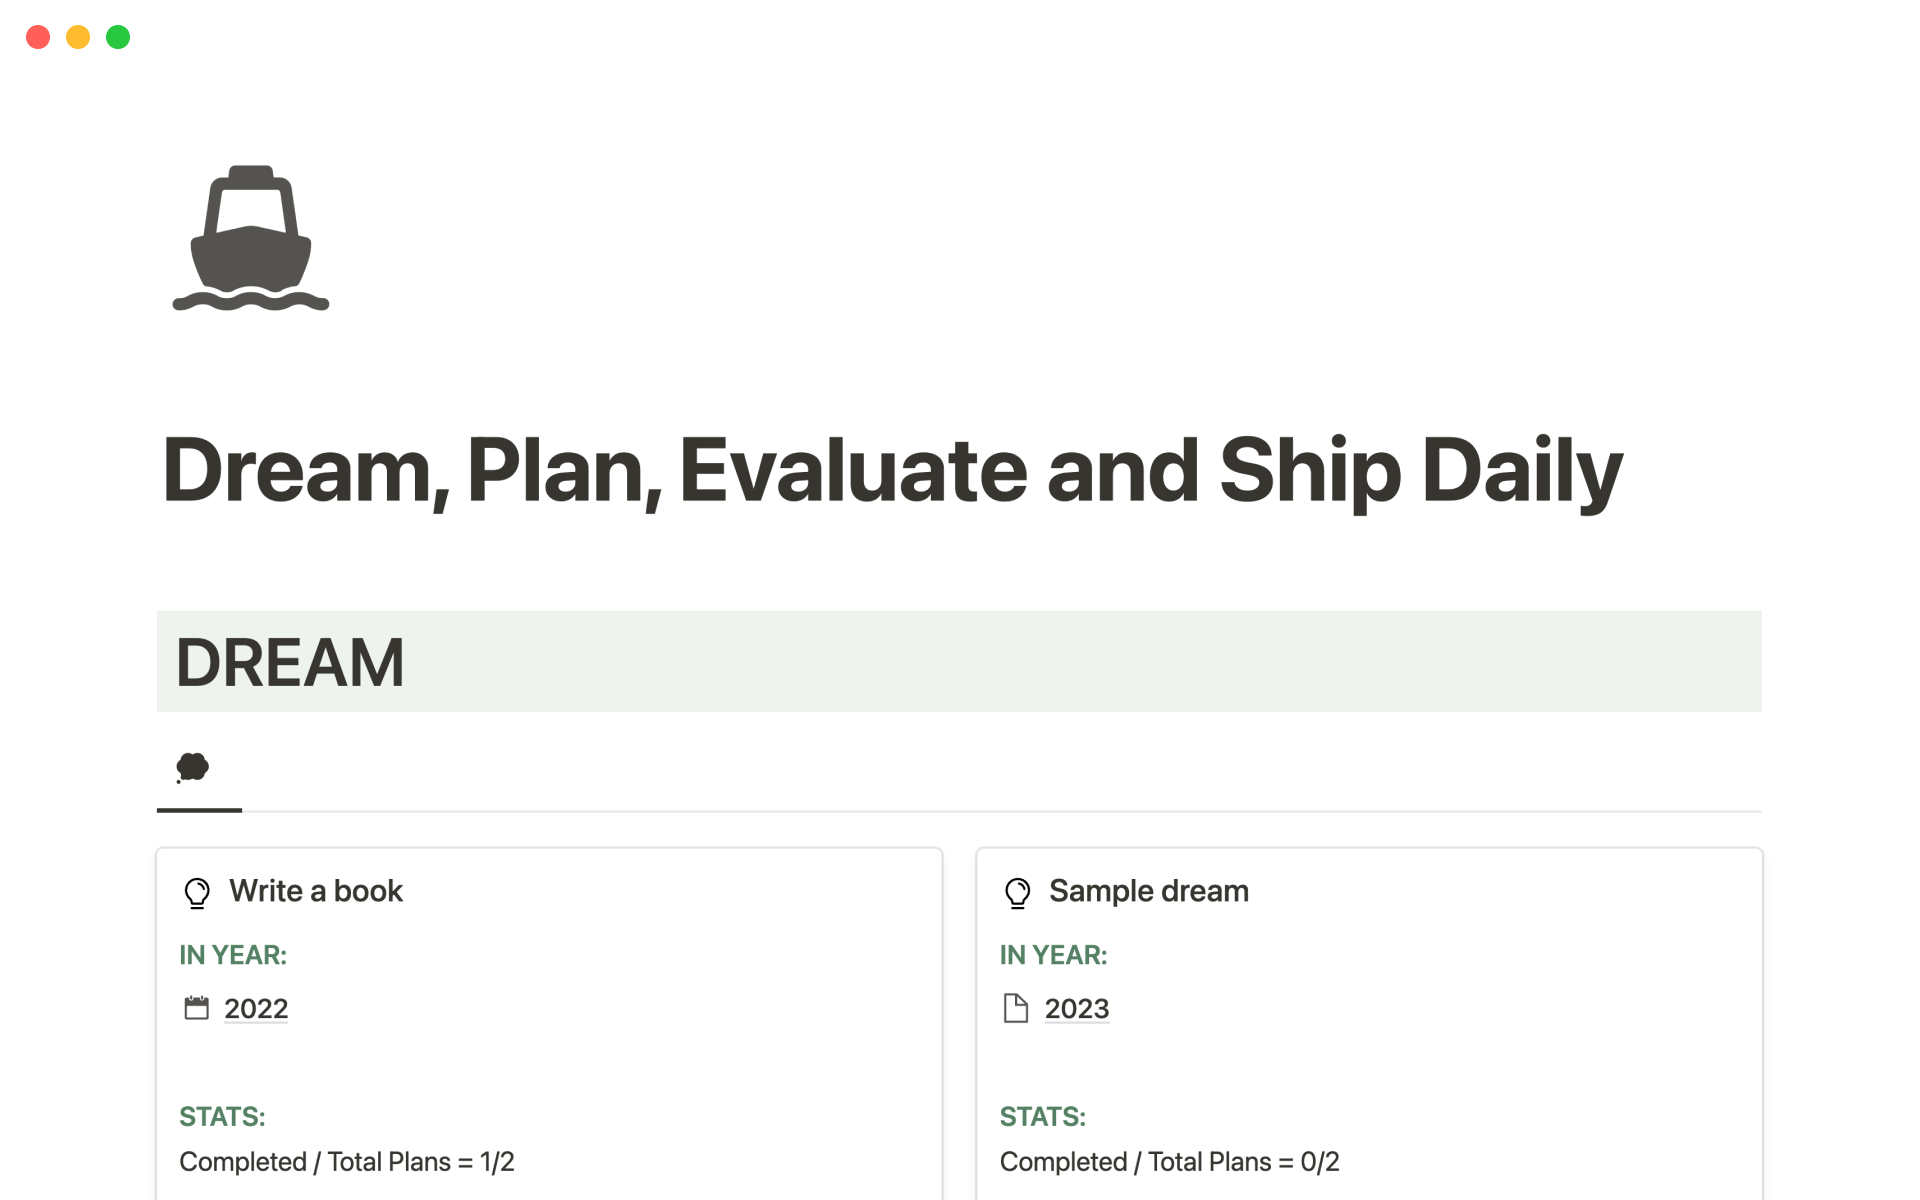
Task: Open the 2023 year page link
Action: tap(1077, 1009)
